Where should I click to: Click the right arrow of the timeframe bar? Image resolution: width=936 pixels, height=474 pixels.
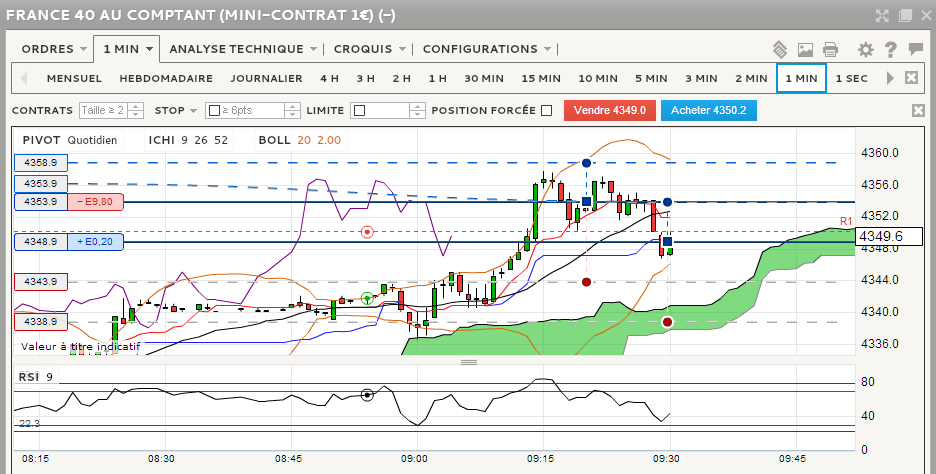(x=890, y=78)
